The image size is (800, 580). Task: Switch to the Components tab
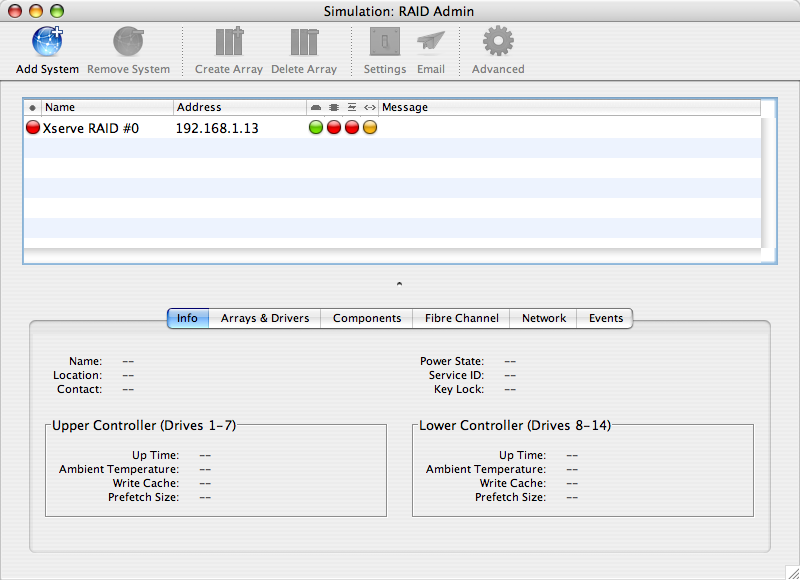point(367,318)
